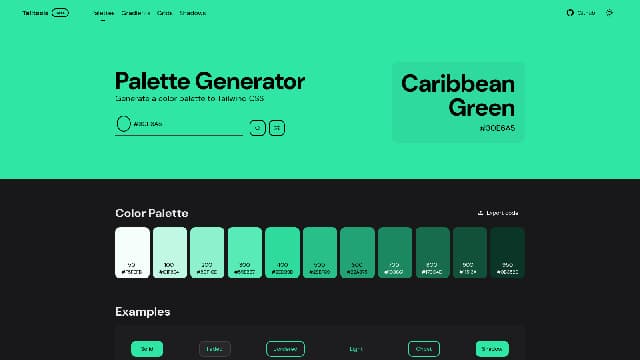
Task: Toggle the light/dark theme sun icon
Action: [x=609, y=13]
